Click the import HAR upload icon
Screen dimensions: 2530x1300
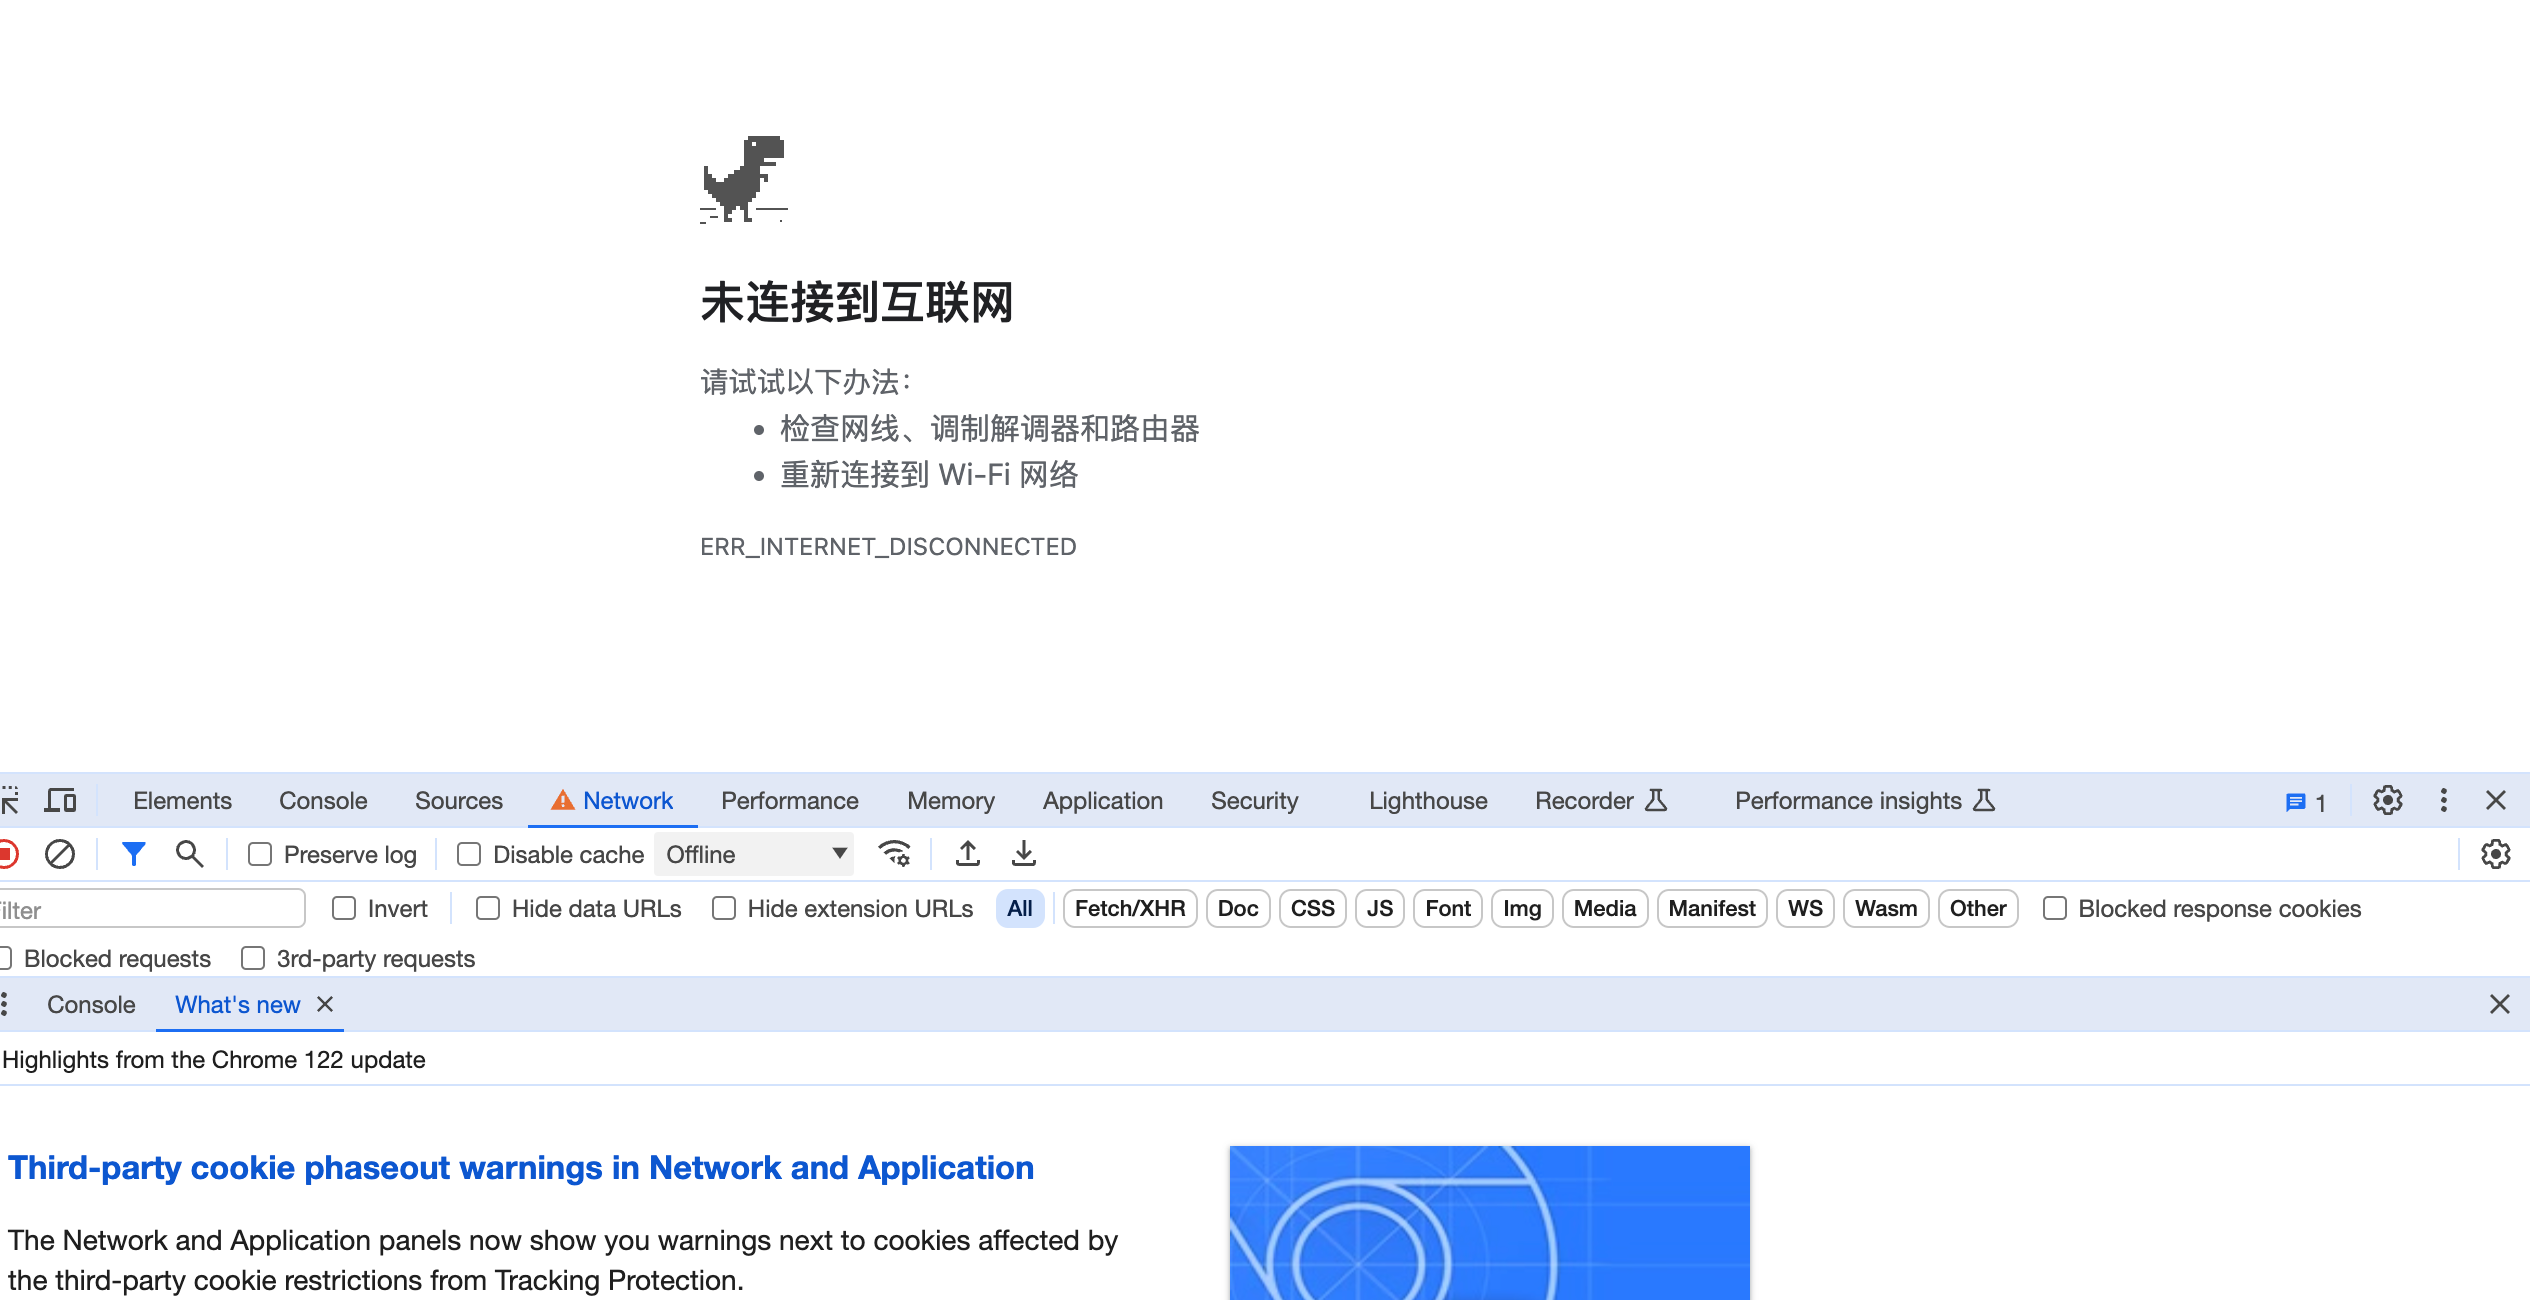pyautogui.click(x=967, y=854)
